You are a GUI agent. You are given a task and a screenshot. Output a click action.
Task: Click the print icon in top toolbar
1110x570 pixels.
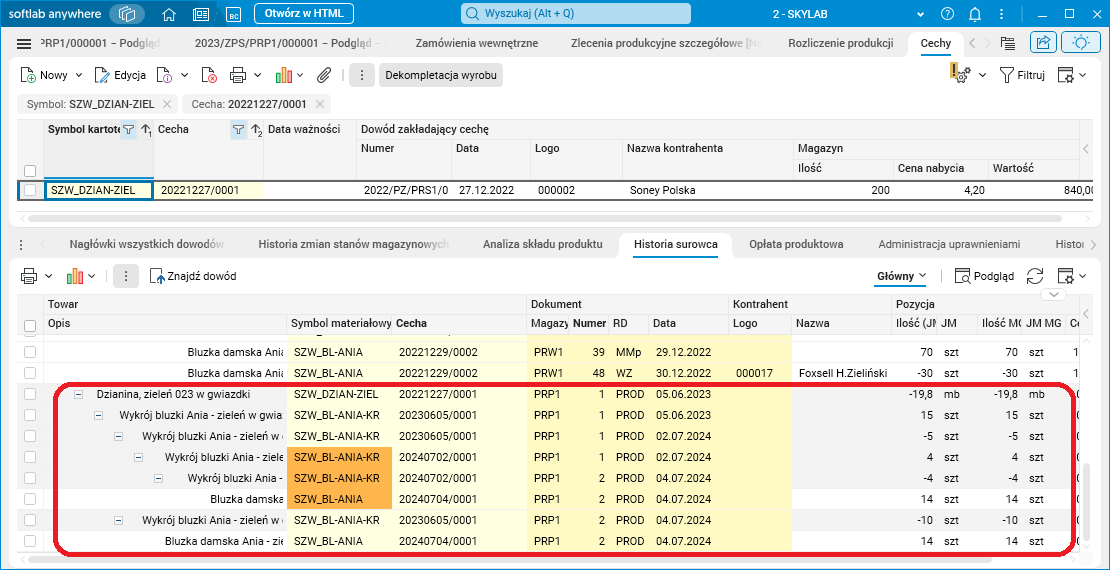238,75
